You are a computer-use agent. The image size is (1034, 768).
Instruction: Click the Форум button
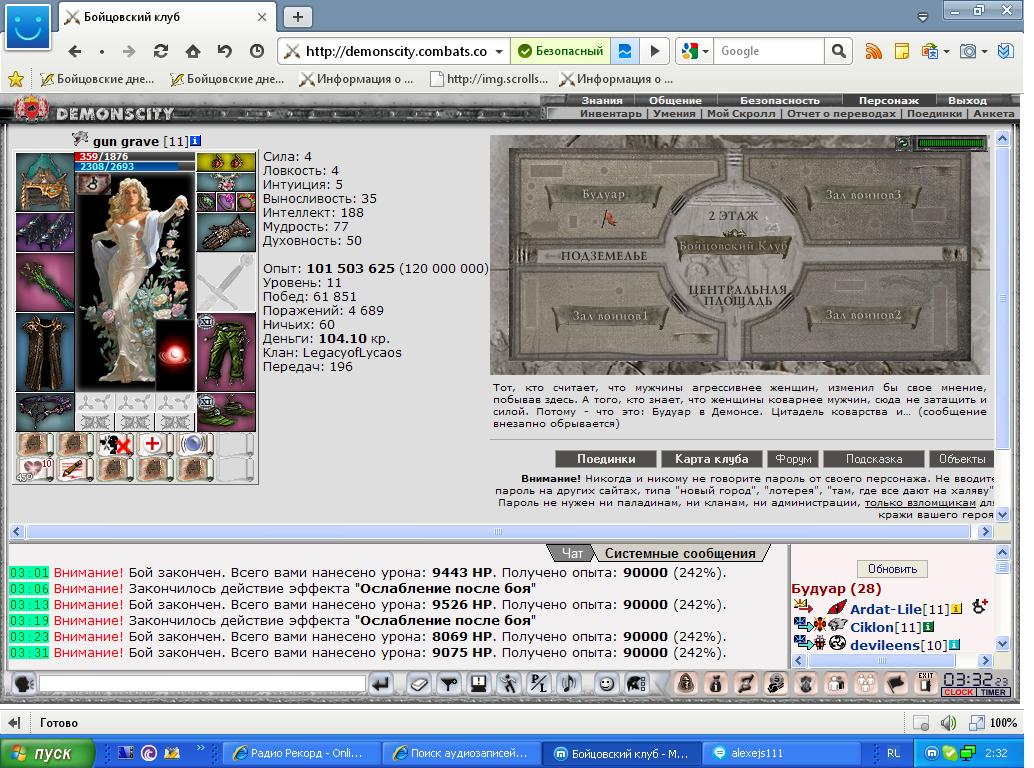click(793, 459)
